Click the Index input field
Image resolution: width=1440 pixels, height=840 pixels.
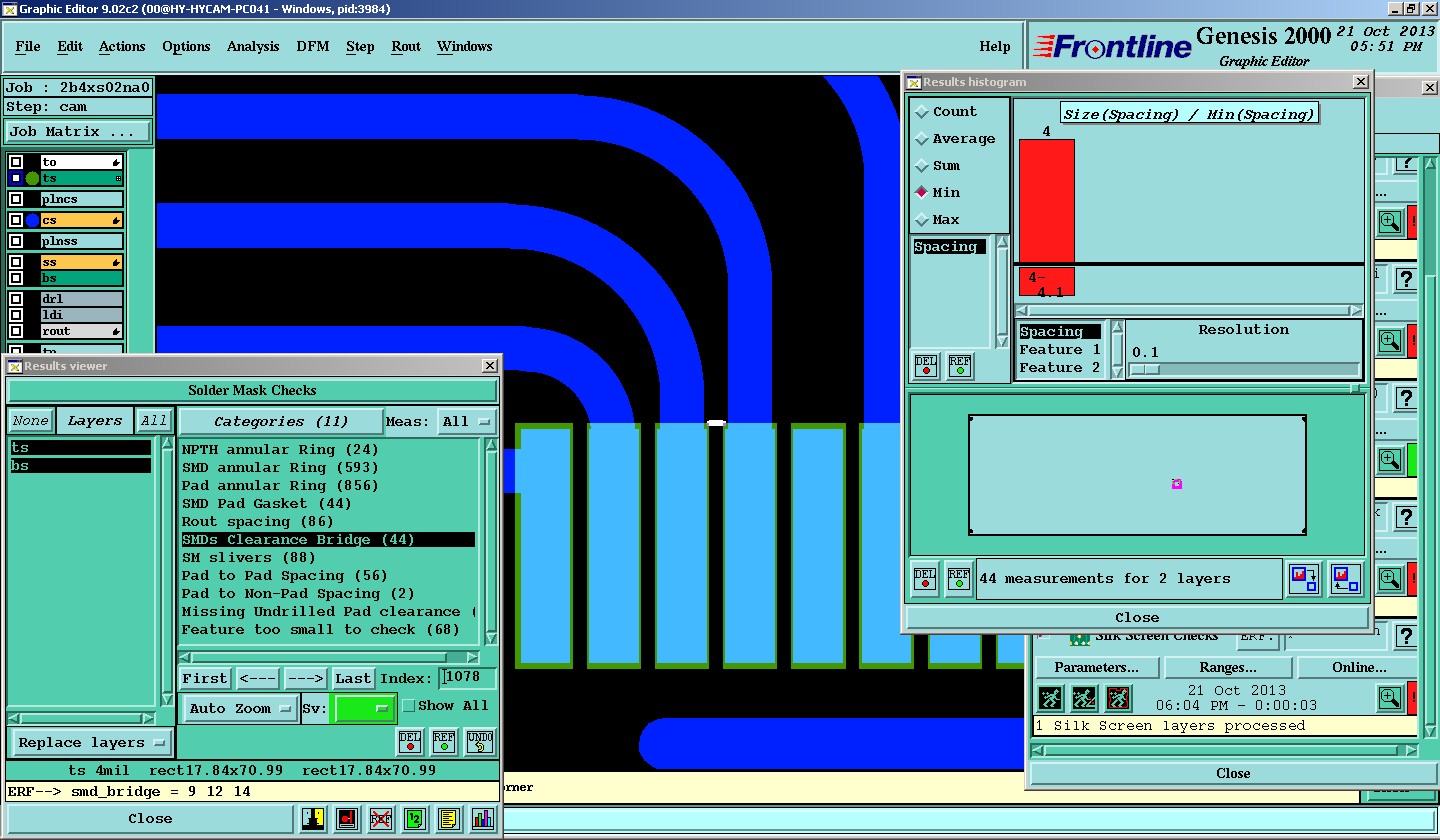click(x=467, y=678)
